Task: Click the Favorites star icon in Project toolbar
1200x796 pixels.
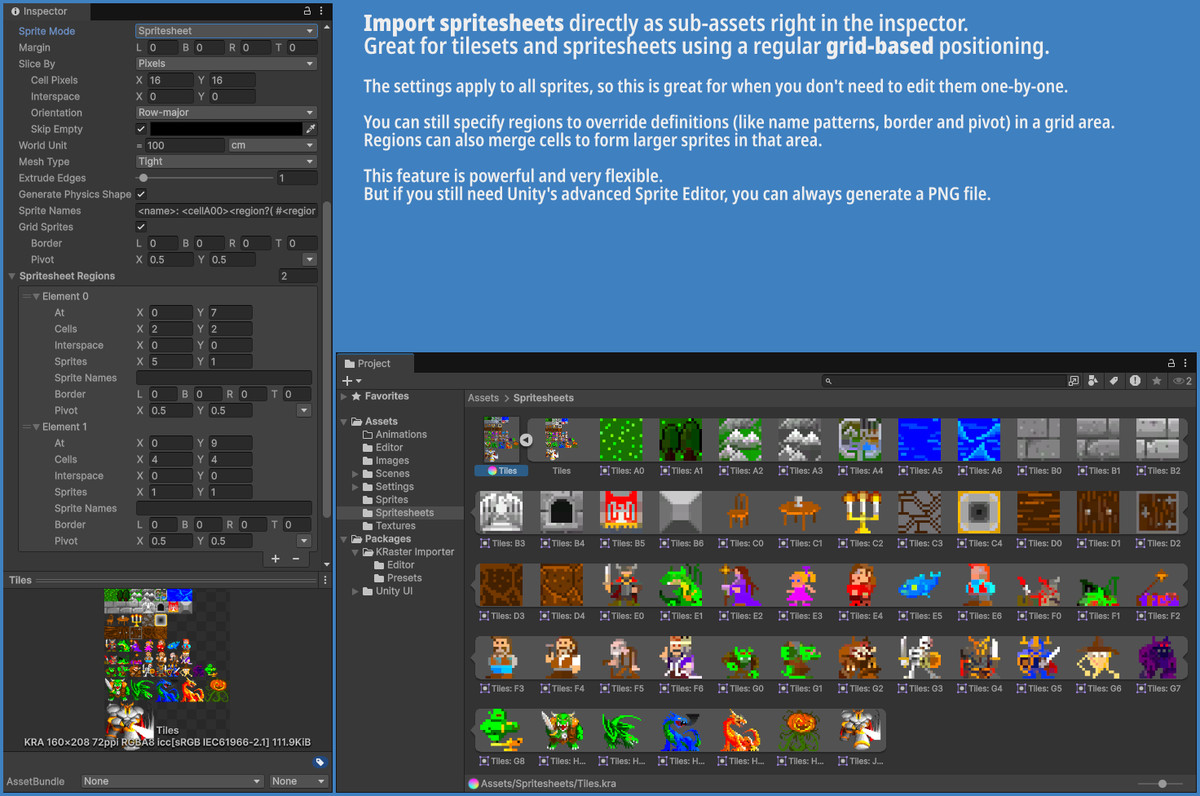Action: point(1156,381)
